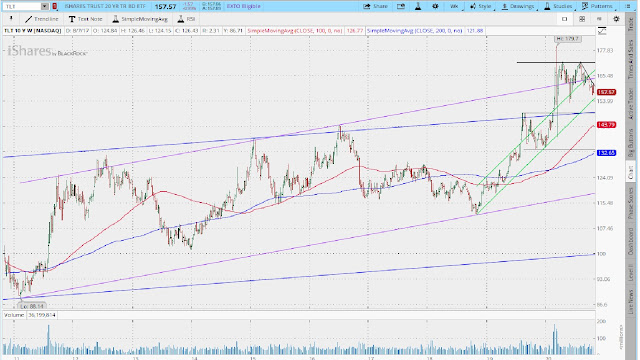Click the ISHARES TRUST 20 YR TR BD ETF description
The height and width of the screenshot is (360, 640).
[105, 6]
